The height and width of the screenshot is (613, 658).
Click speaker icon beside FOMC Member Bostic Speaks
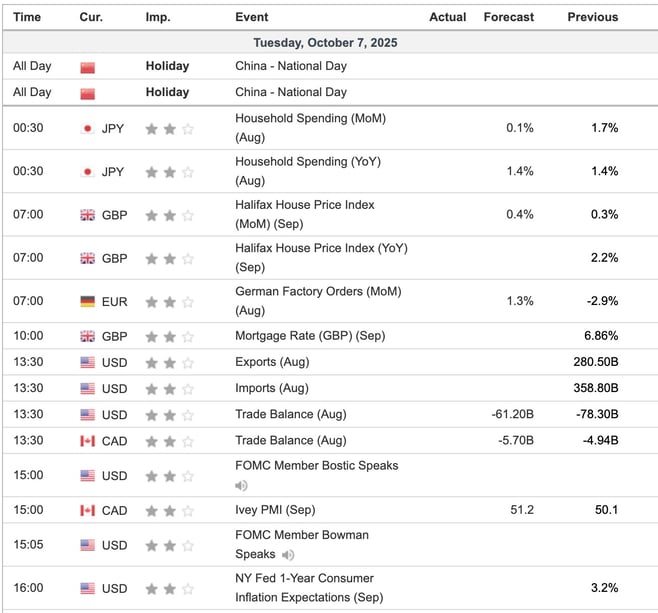(241, 486)
